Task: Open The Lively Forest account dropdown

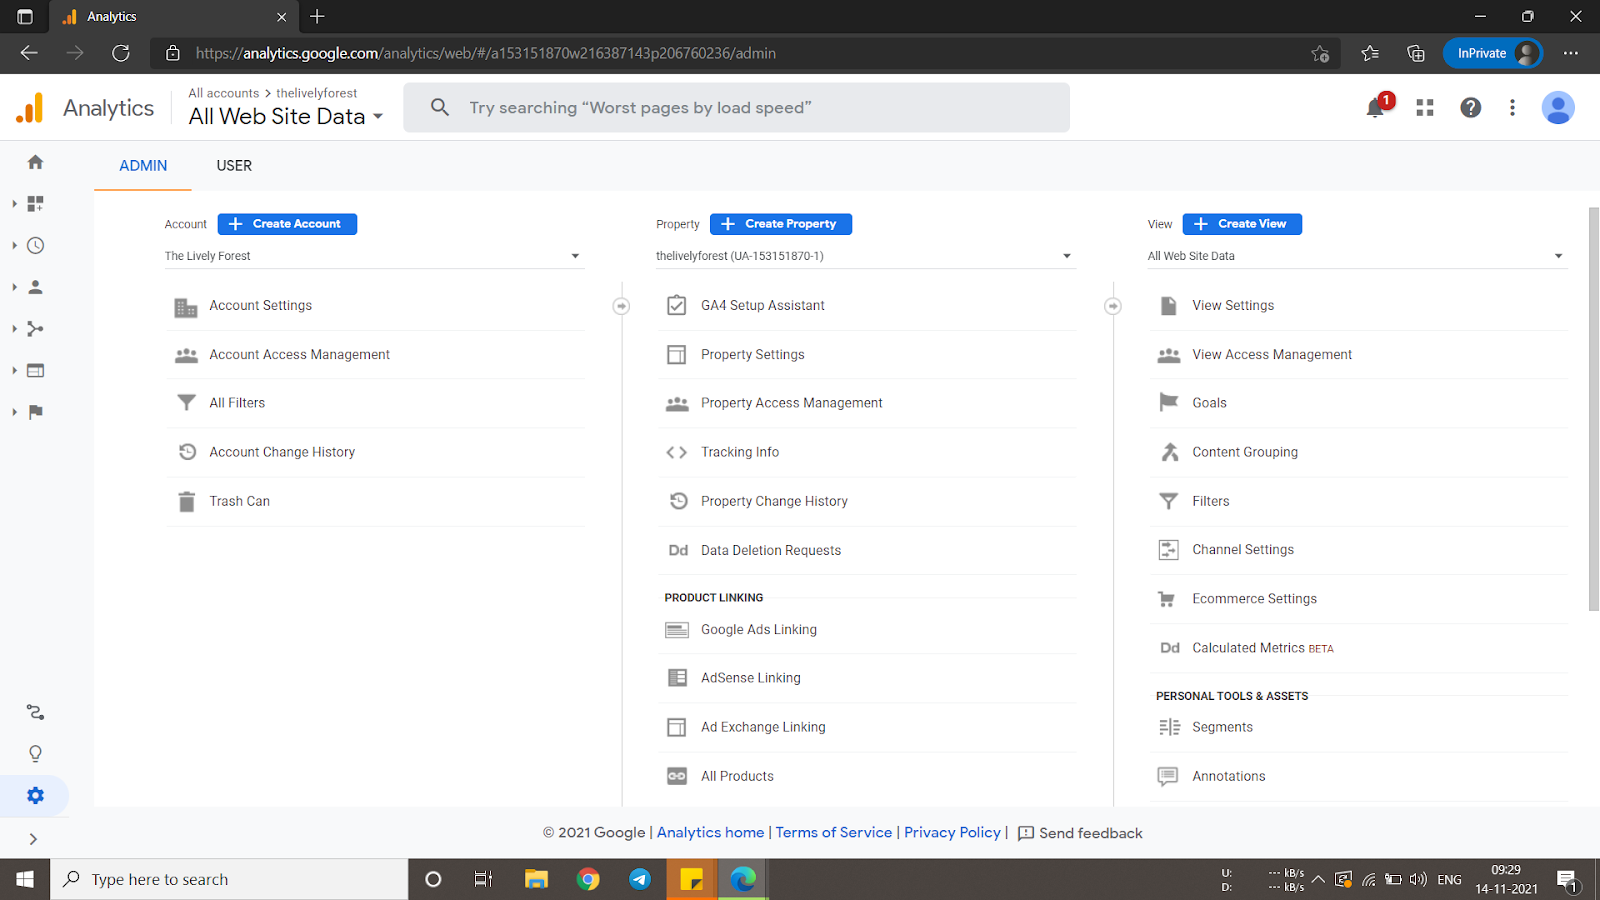Action: coord(374,256)
